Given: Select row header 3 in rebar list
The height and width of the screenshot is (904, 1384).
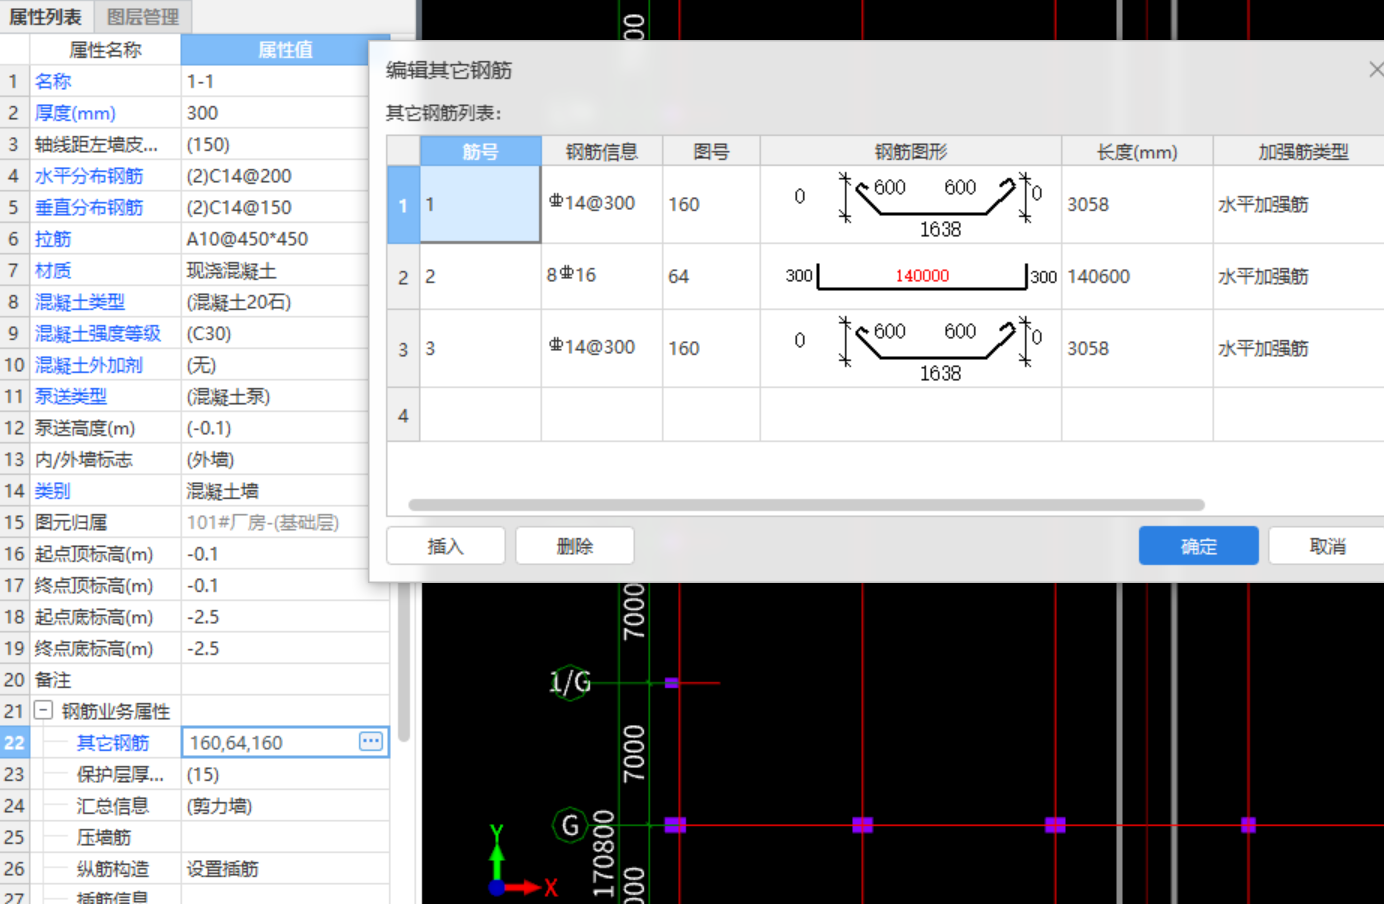Looking at the screenshot, I should [403, 348].
